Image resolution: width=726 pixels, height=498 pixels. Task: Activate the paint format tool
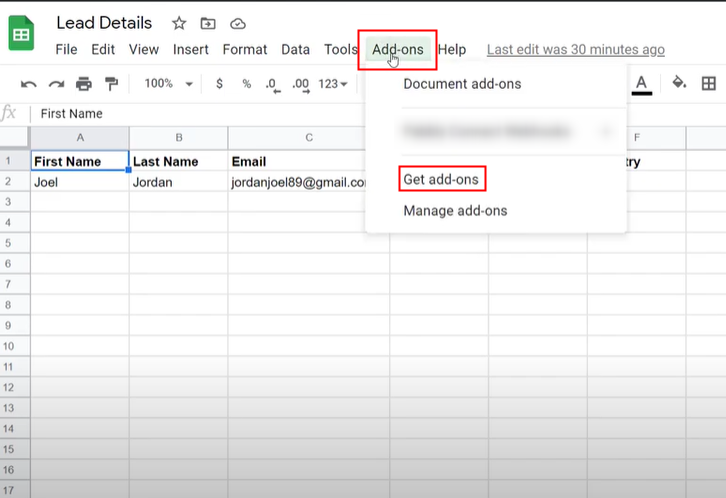click(111, 84)
